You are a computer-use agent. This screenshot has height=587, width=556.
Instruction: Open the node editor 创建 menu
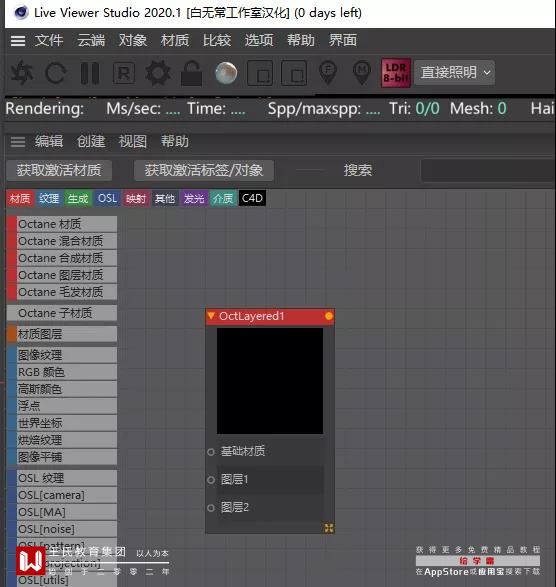[91, 142]
